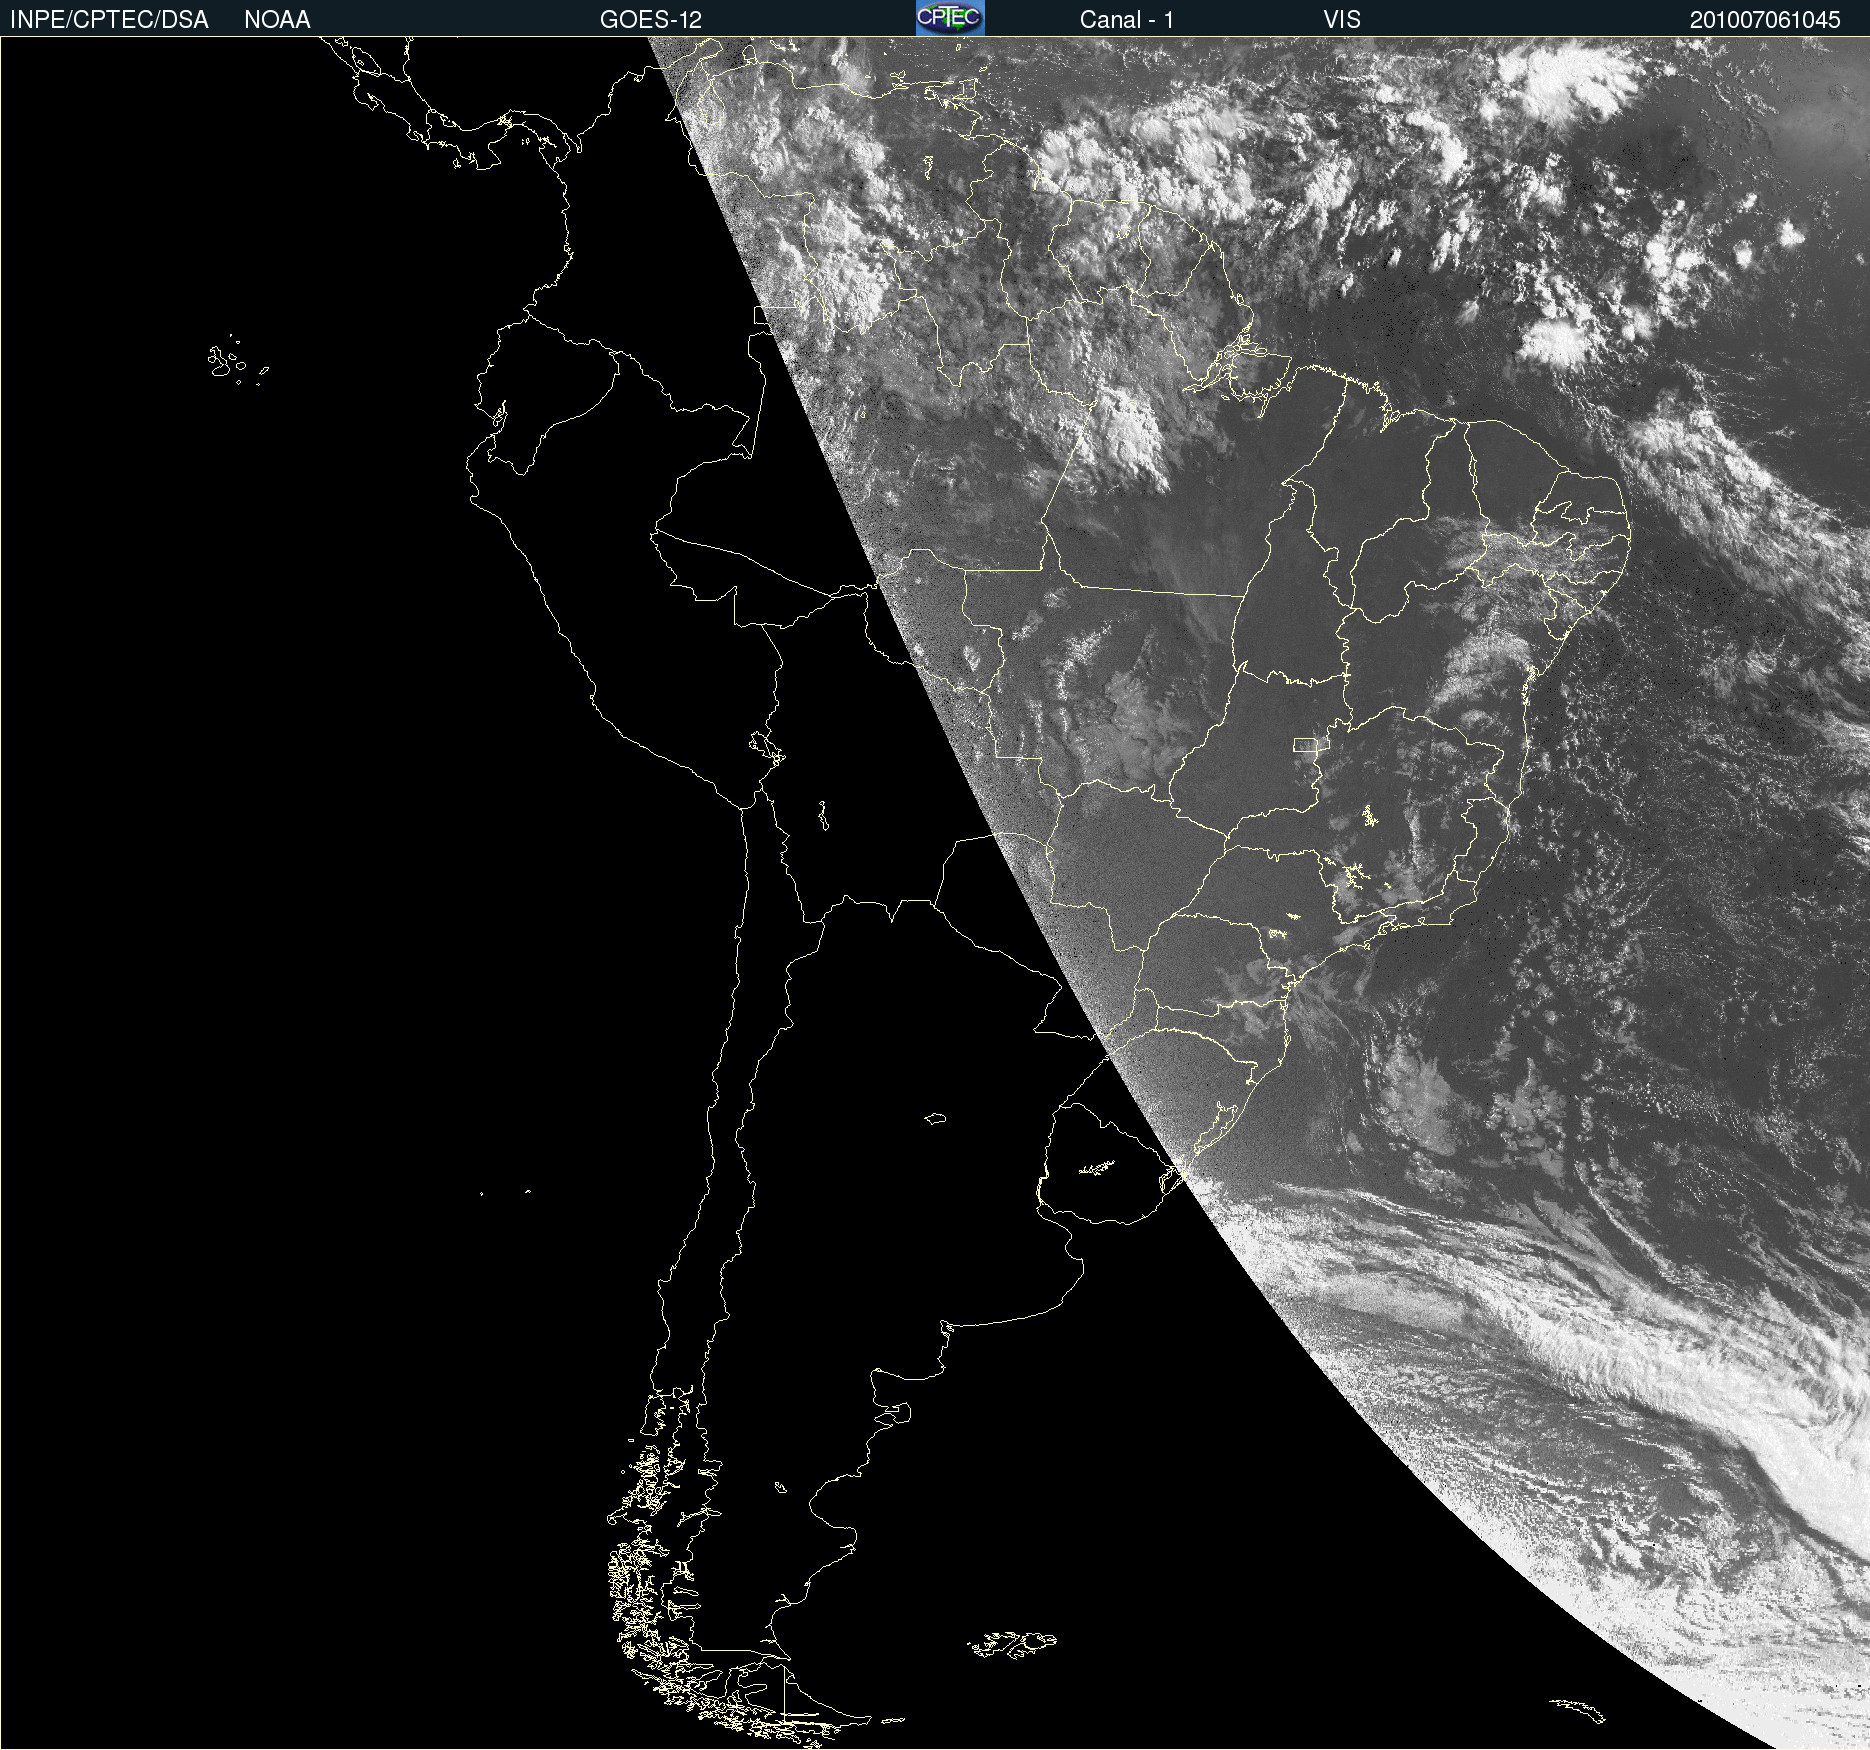Click the GOES-12 satellite label
Screen dimensions: 1870x1750
click(x=651, y=20)
